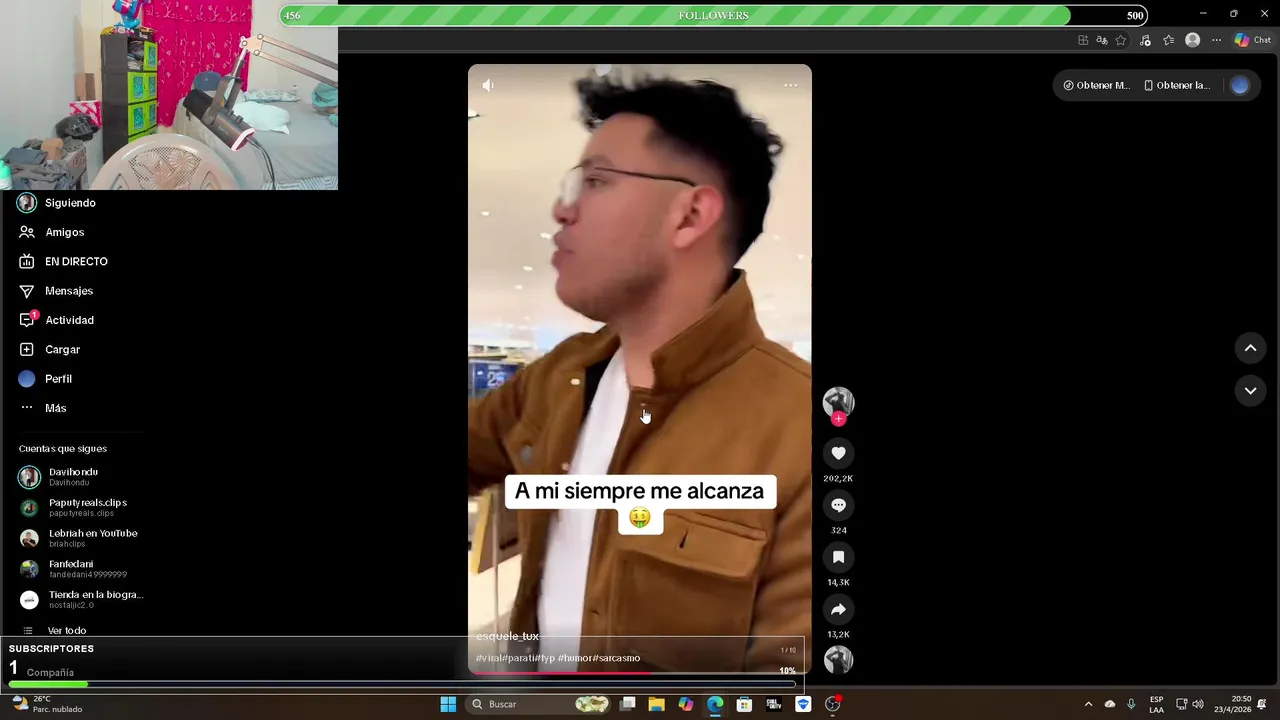Screen dimensions: 1280x720
Task: Click the Obtener M... button
Action: click(1096, 85)
